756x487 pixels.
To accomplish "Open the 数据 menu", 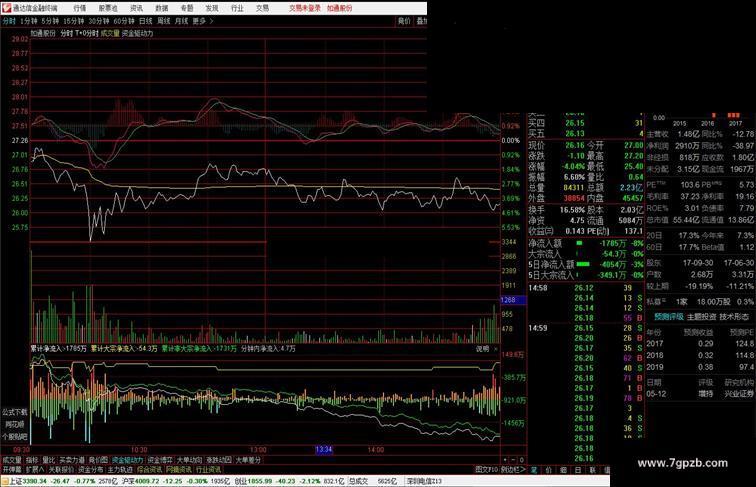I will click(162, 8).
